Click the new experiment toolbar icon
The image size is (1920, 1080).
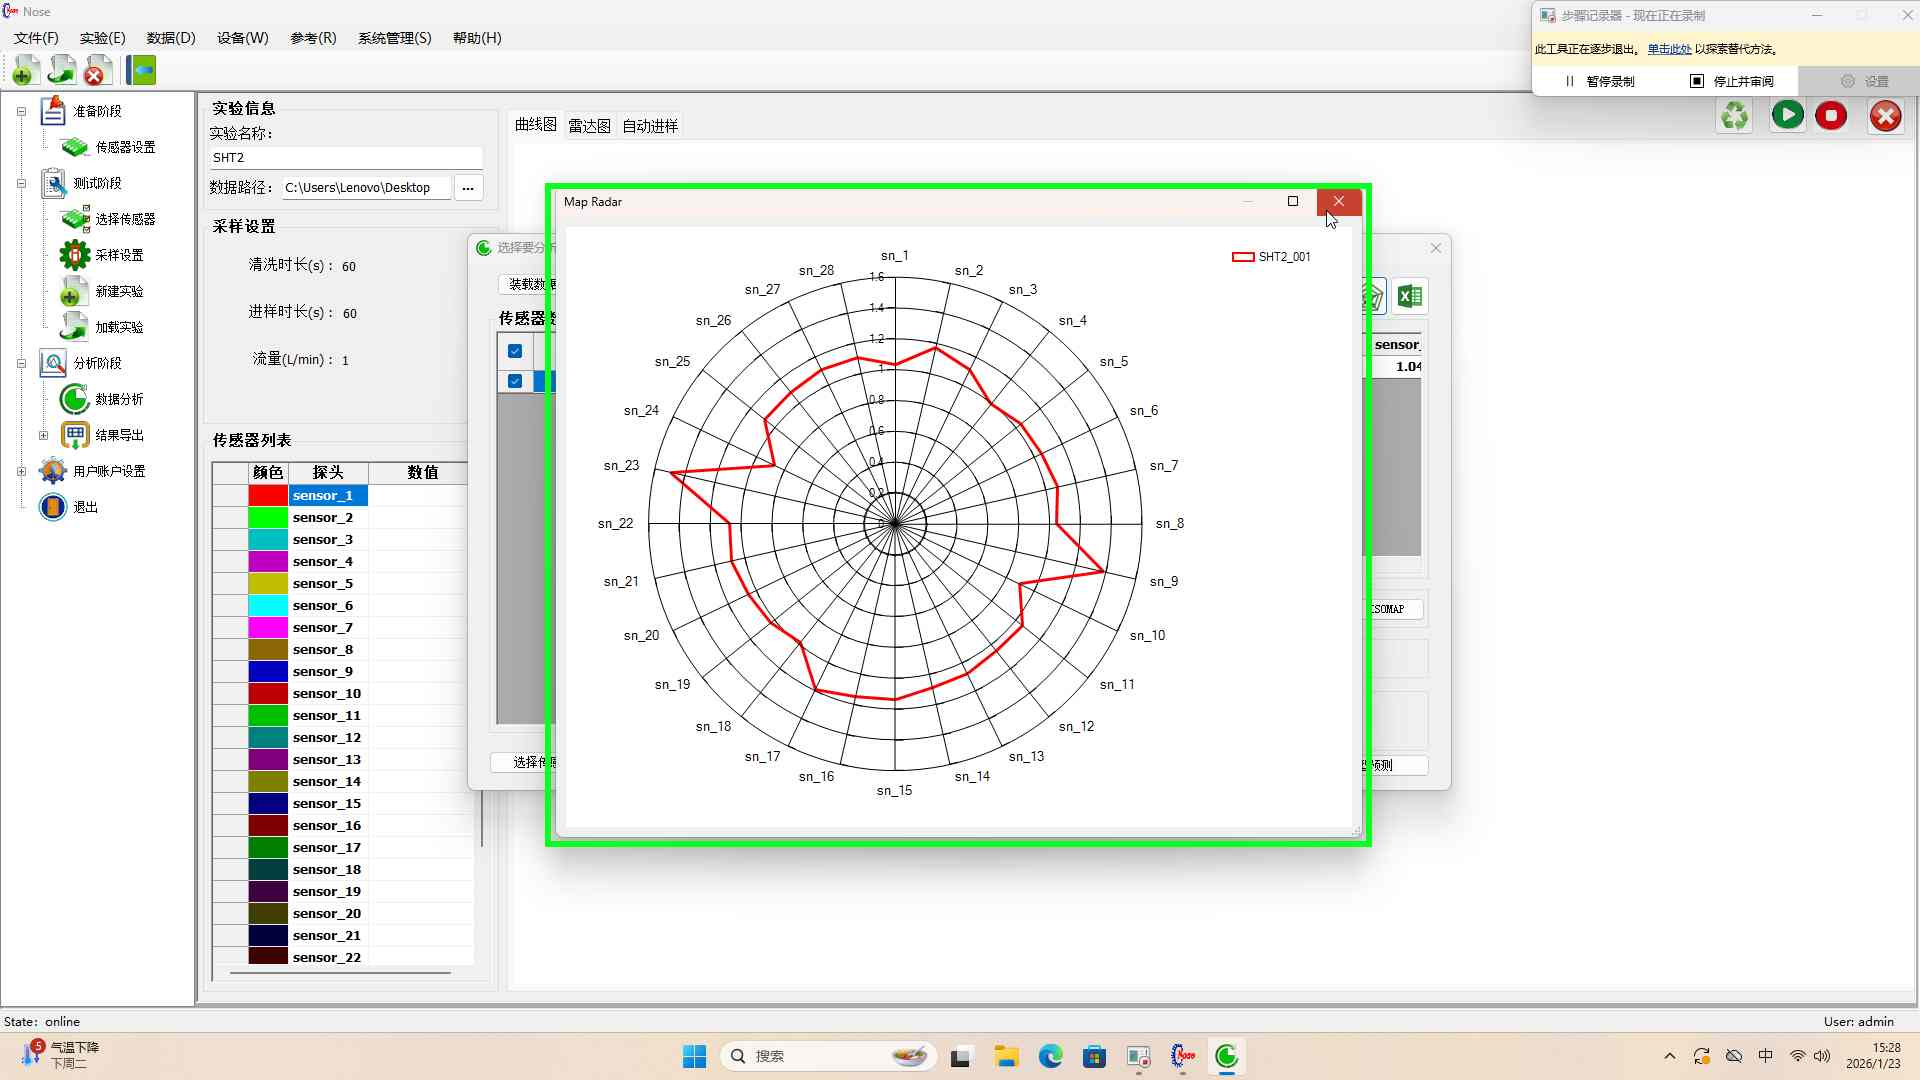(24, 70)
